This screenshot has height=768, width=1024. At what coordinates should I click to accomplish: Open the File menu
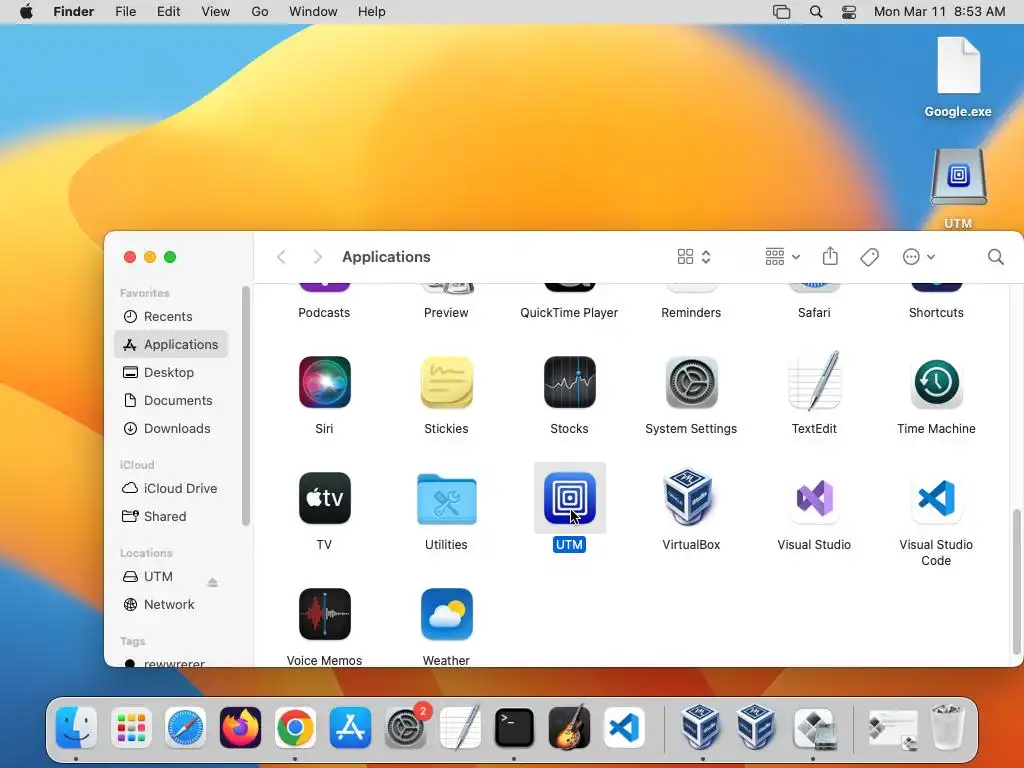point(125,12)
